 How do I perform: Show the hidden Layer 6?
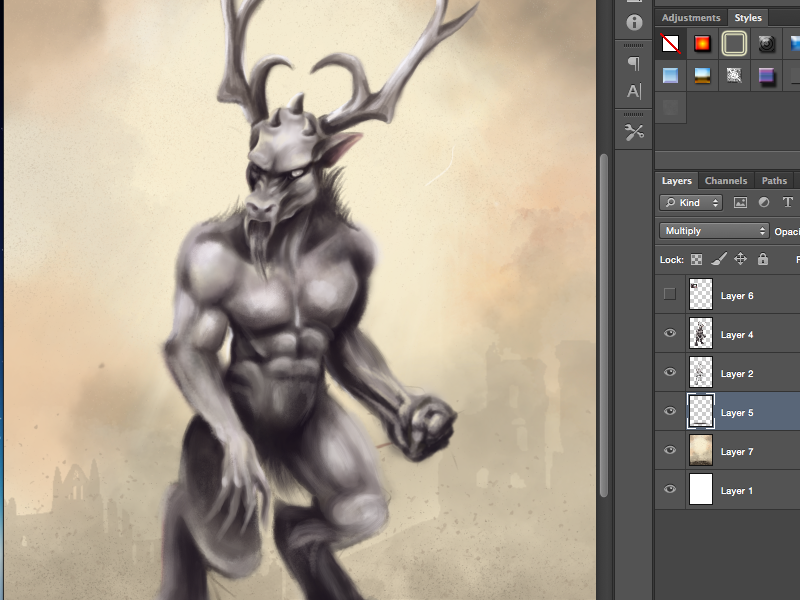coord(670,295)
